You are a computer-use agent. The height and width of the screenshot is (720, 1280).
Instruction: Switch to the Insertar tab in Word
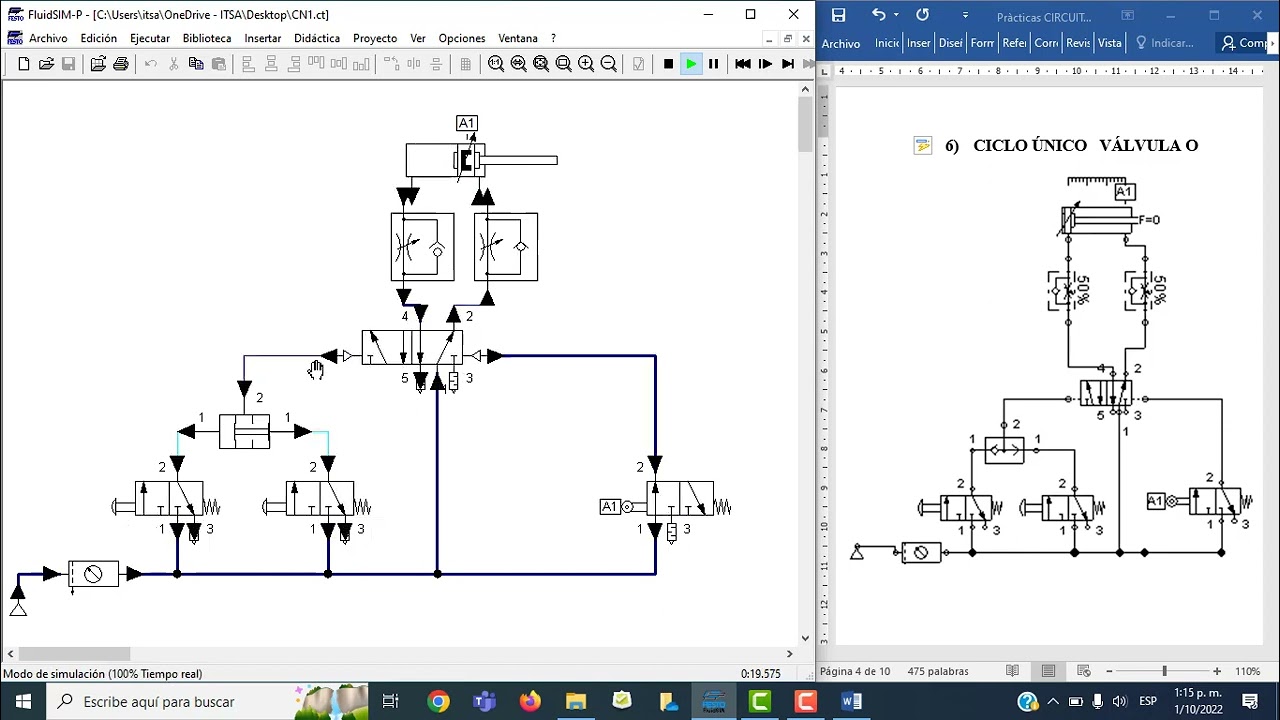(919, 43)
